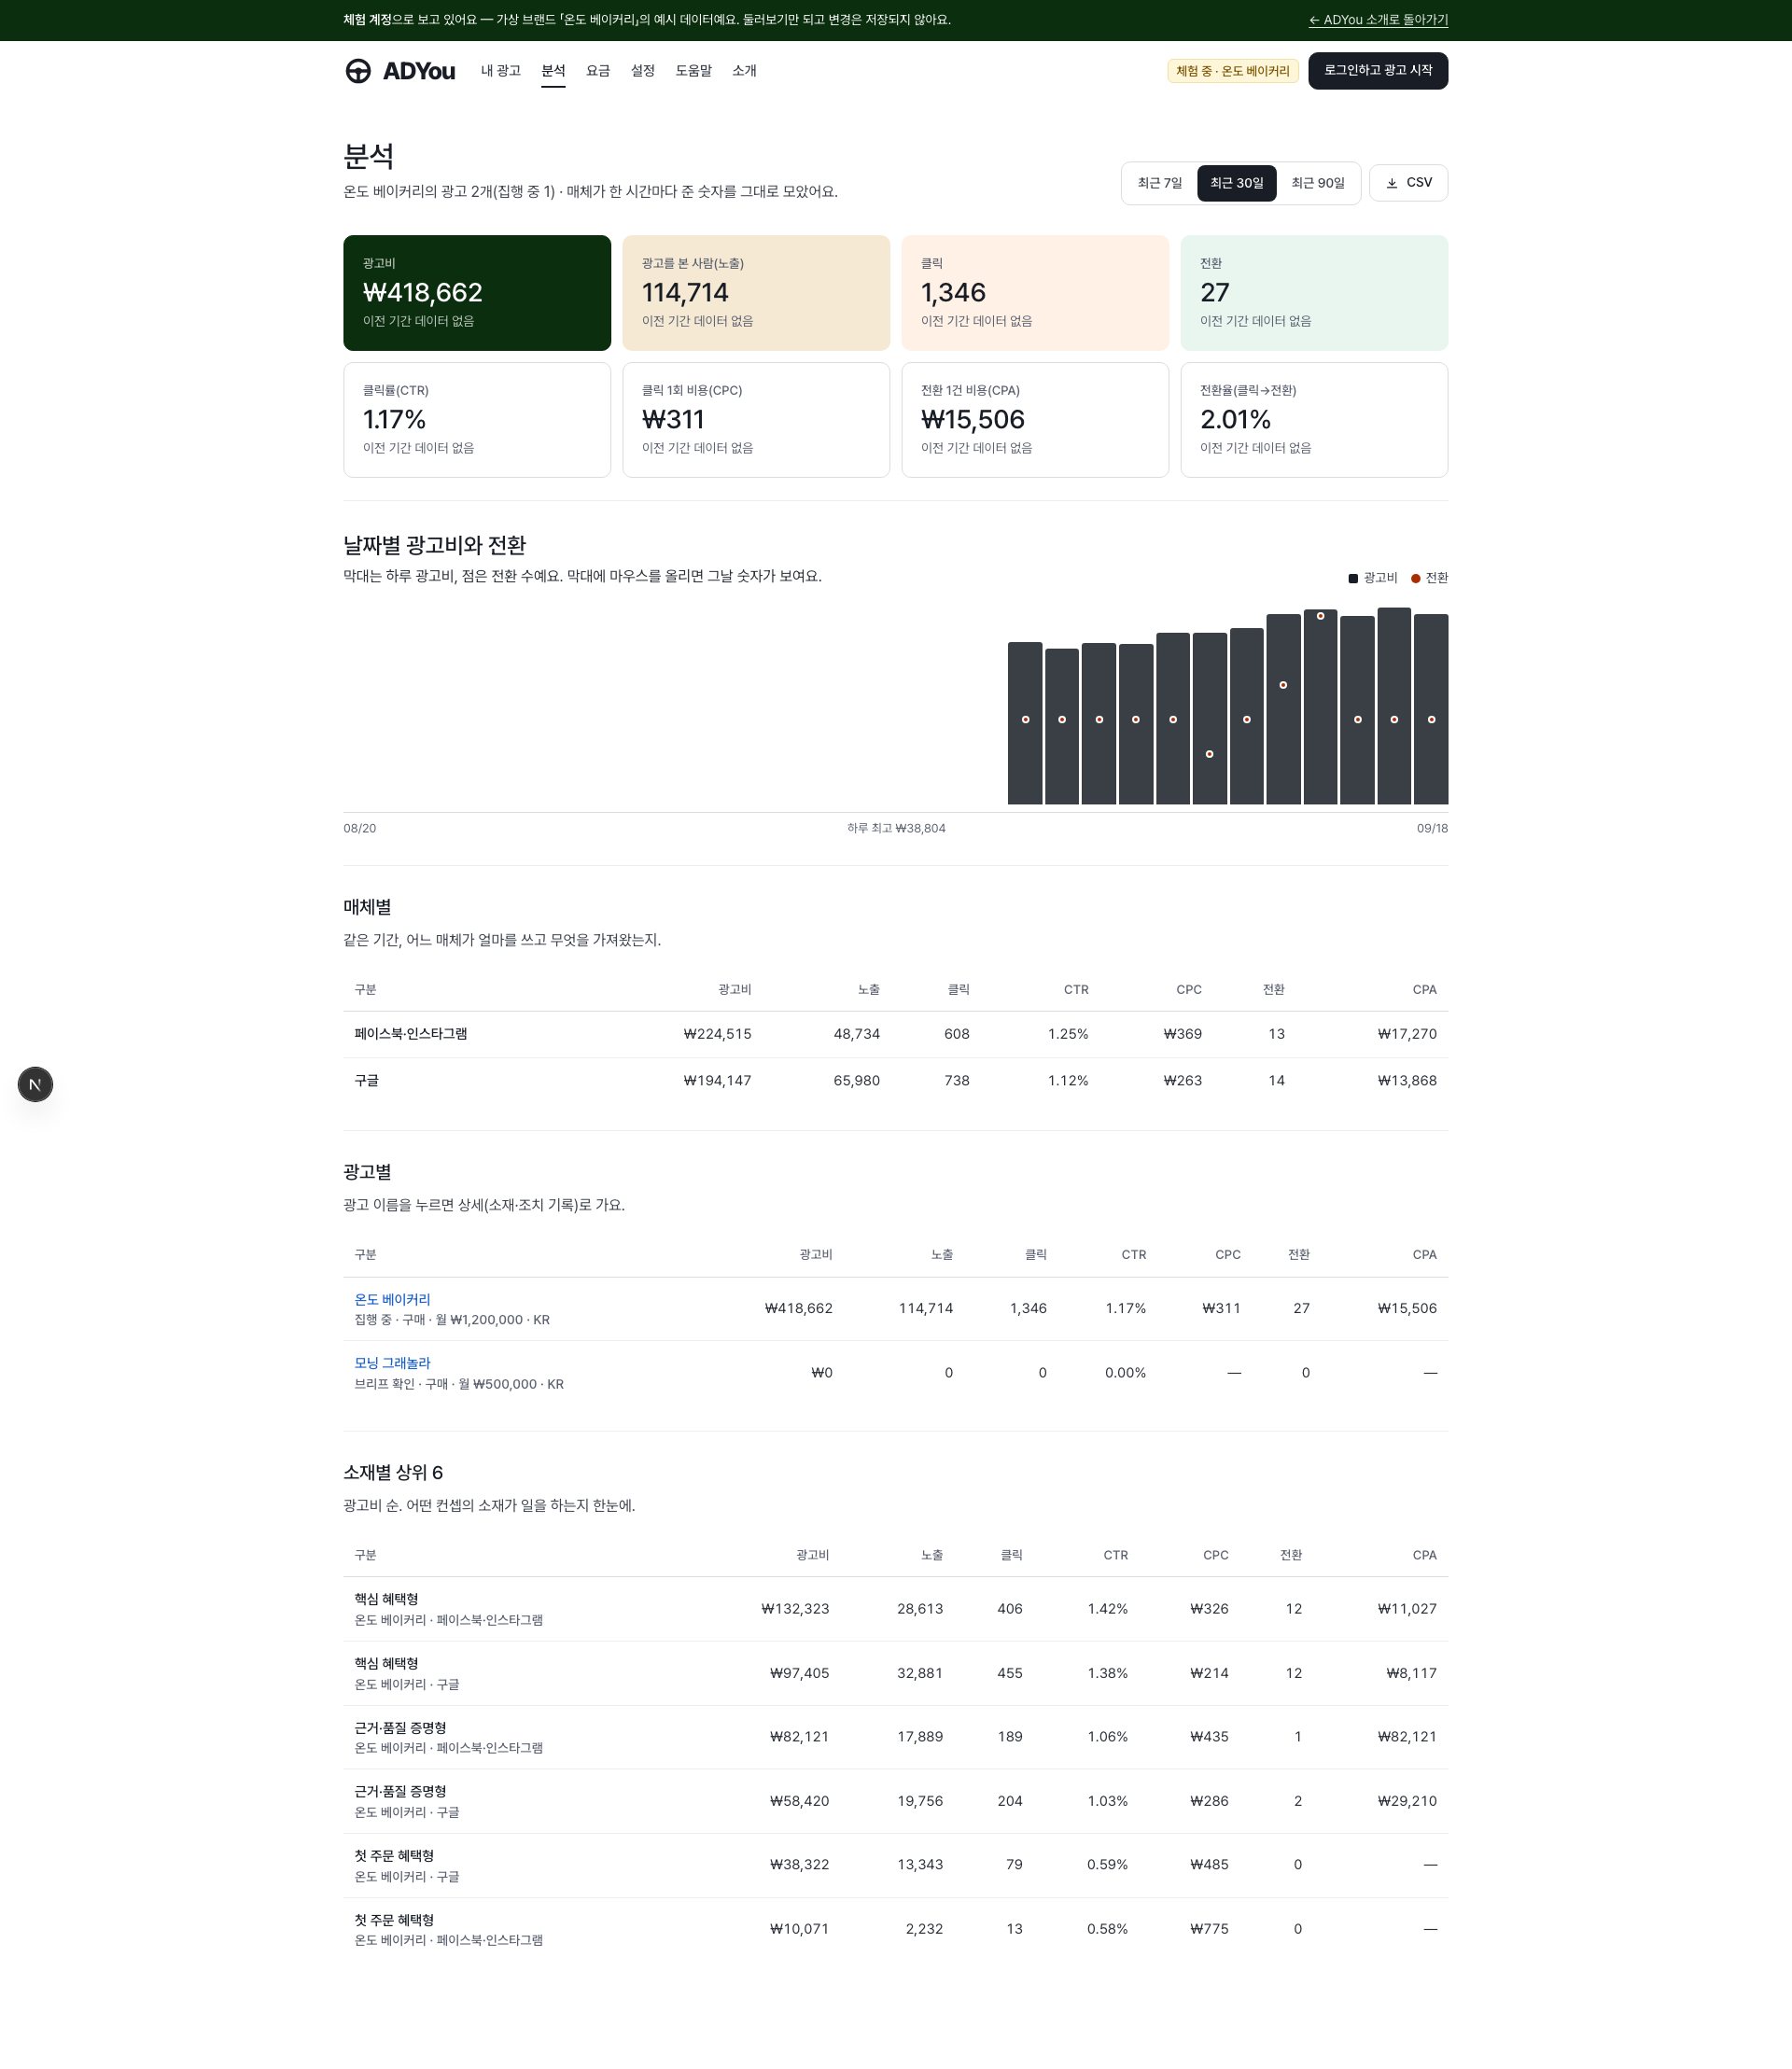Open the 요금 page

(x=598, y=71)
